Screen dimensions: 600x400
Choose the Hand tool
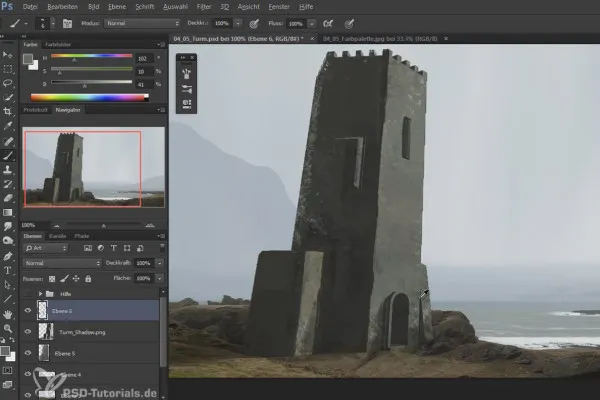click(x=8, y=313)
